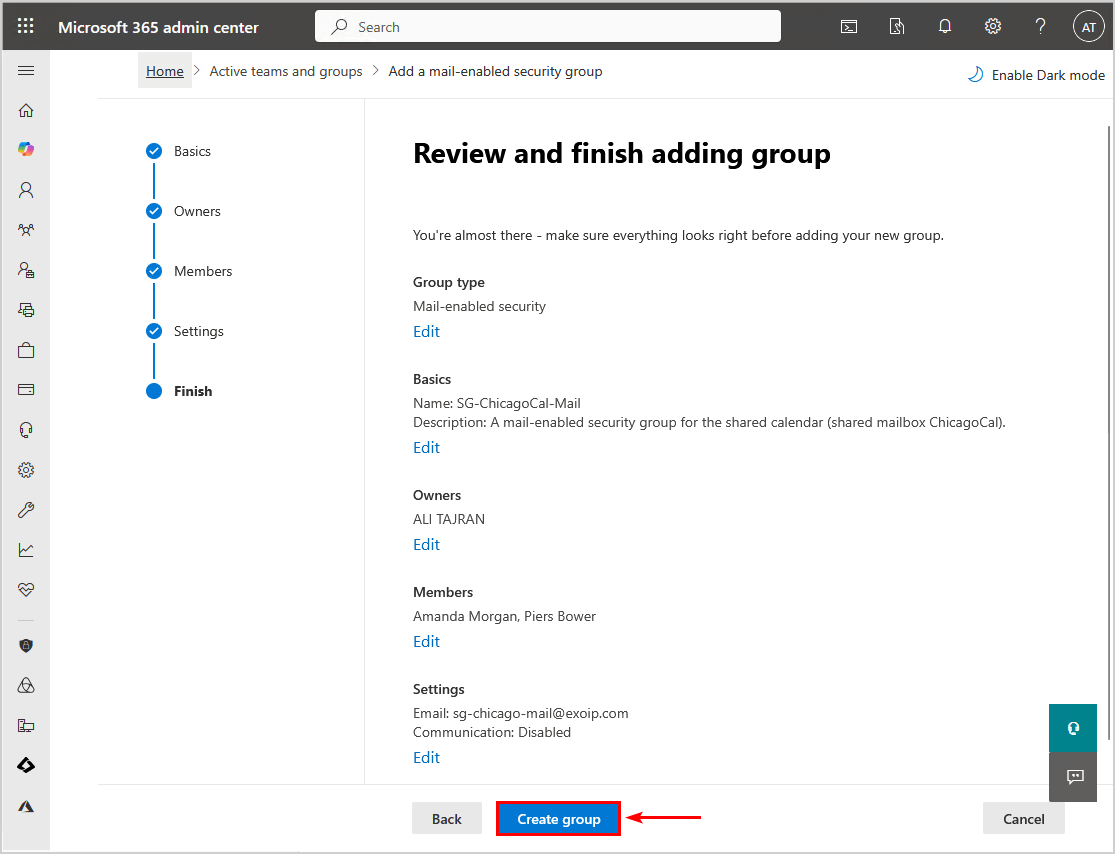
Task: Open the Copilot icon in sidebar
Action: [x=26, y=149]
